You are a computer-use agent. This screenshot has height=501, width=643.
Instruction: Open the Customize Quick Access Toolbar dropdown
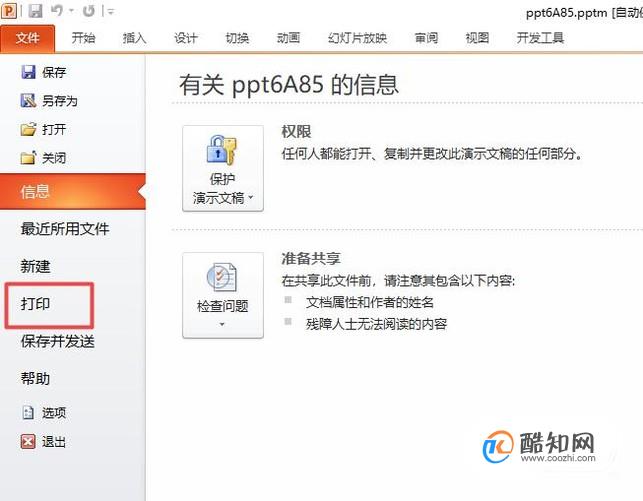tap(111, 11)
